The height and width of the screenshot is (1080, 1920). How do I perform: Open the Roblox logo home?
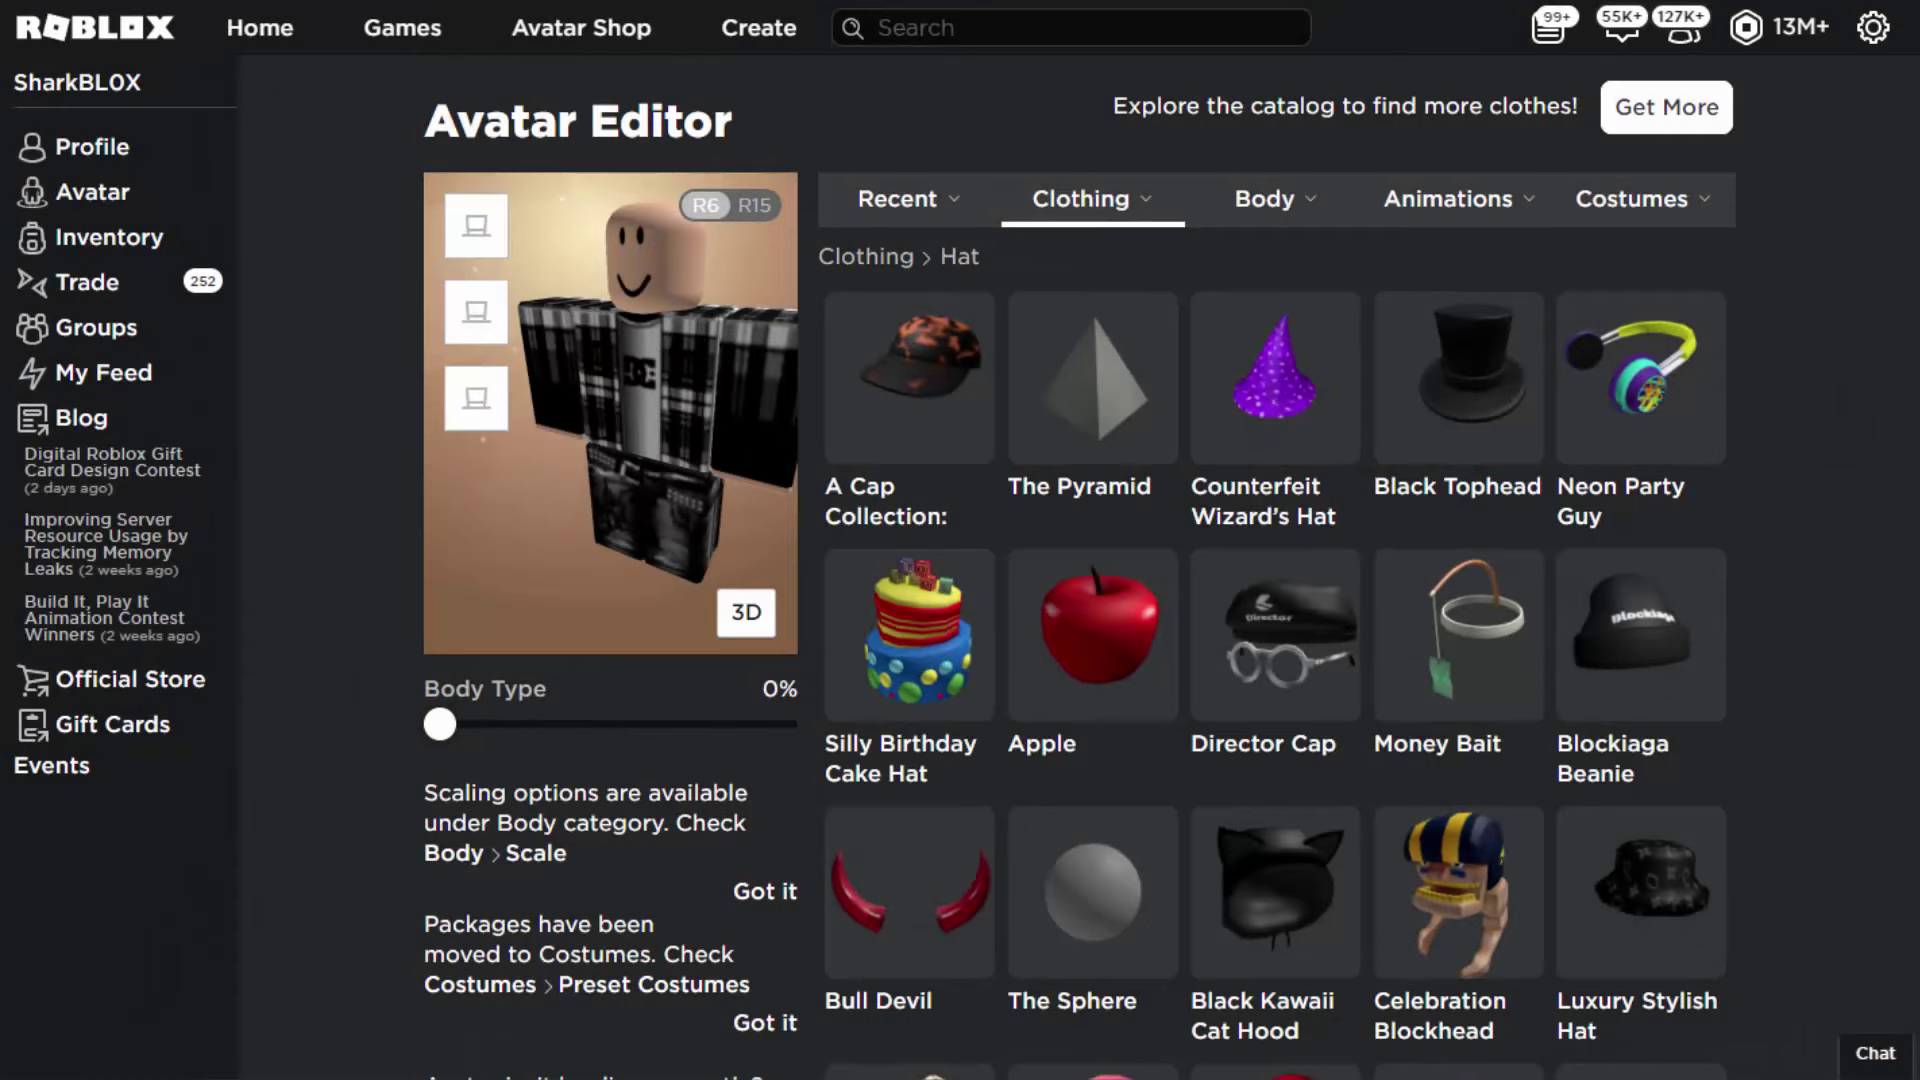95,27
